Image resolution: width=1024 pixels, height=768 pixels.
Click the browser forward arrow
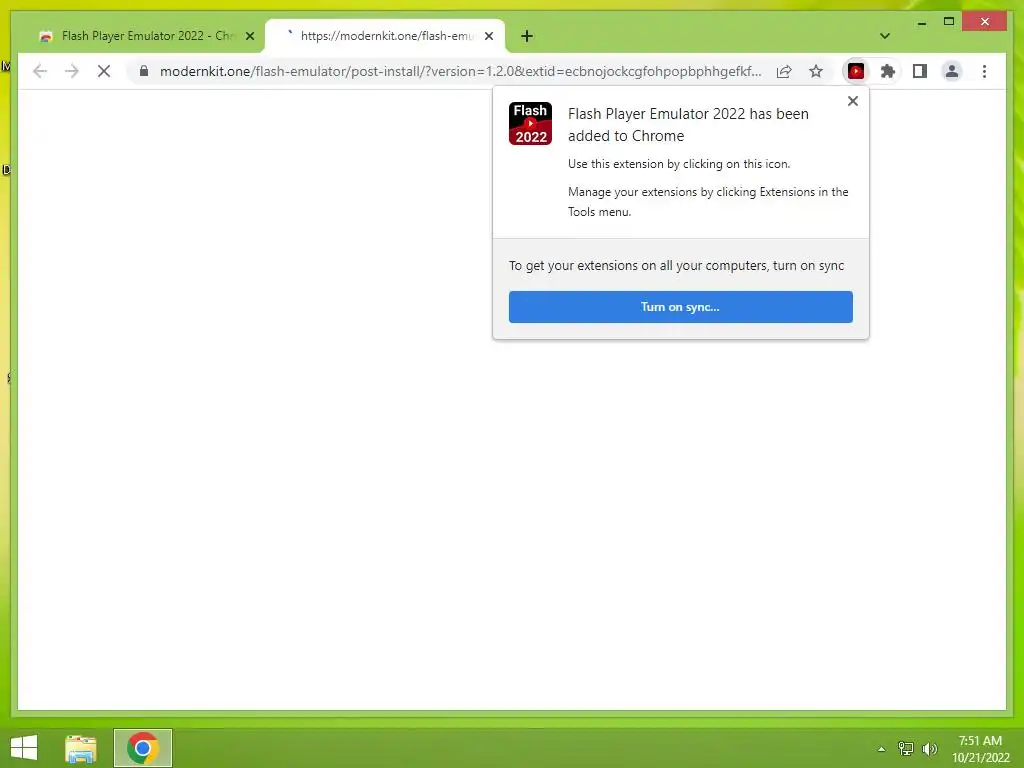72,71
